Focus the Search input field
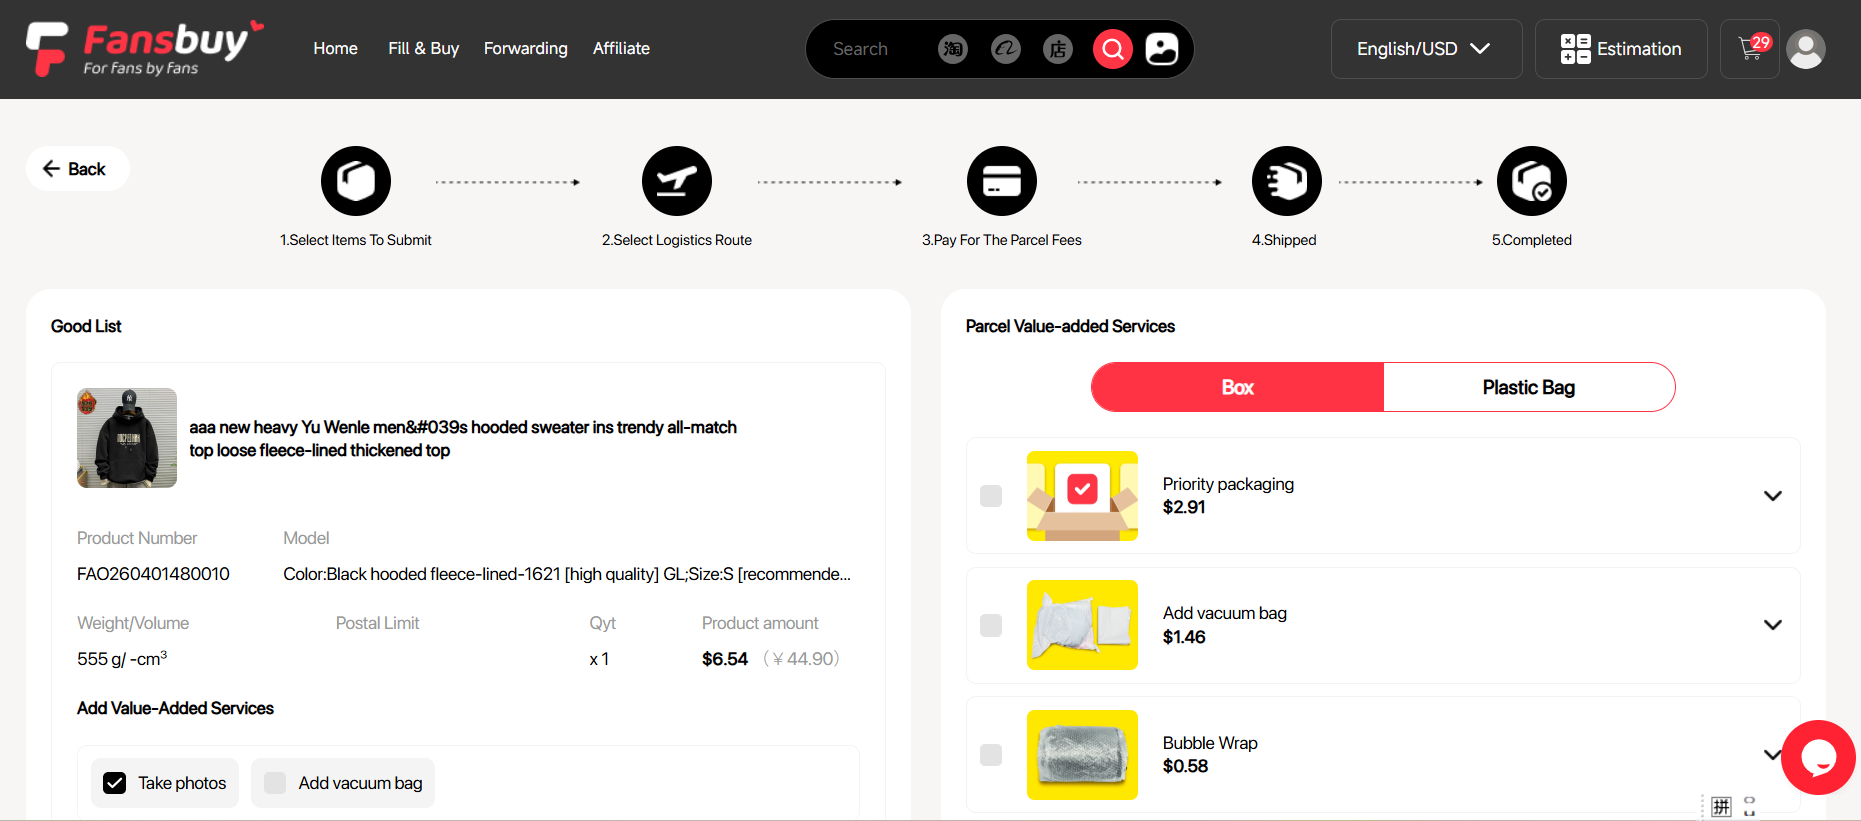This screenshot has height=821, width=1861. tap(875, 49)
